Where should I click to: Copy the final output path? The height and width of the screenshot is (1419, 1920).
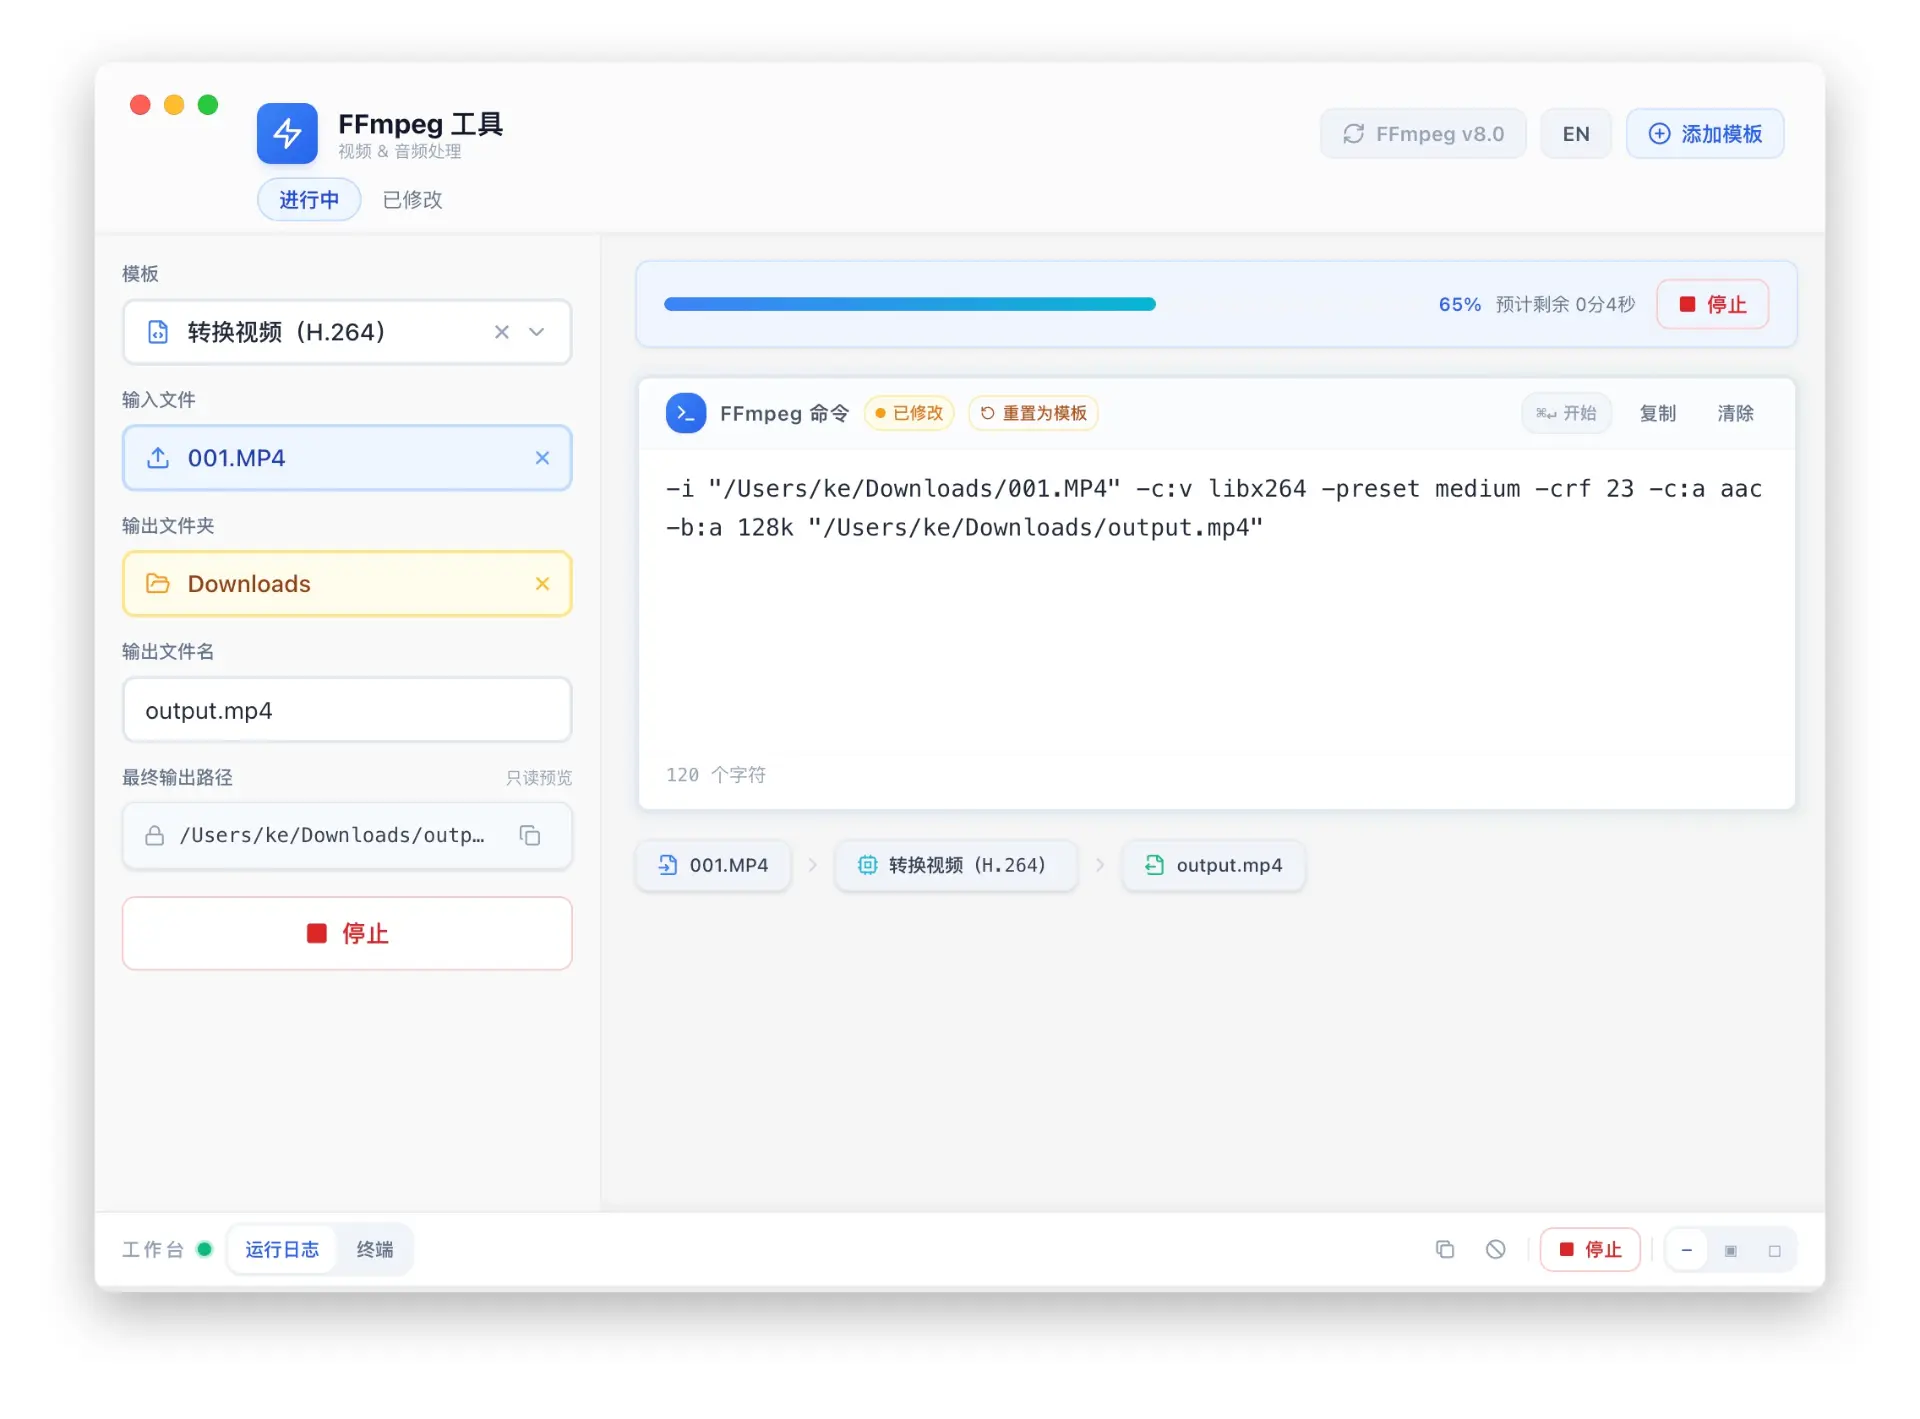point(530,835)
